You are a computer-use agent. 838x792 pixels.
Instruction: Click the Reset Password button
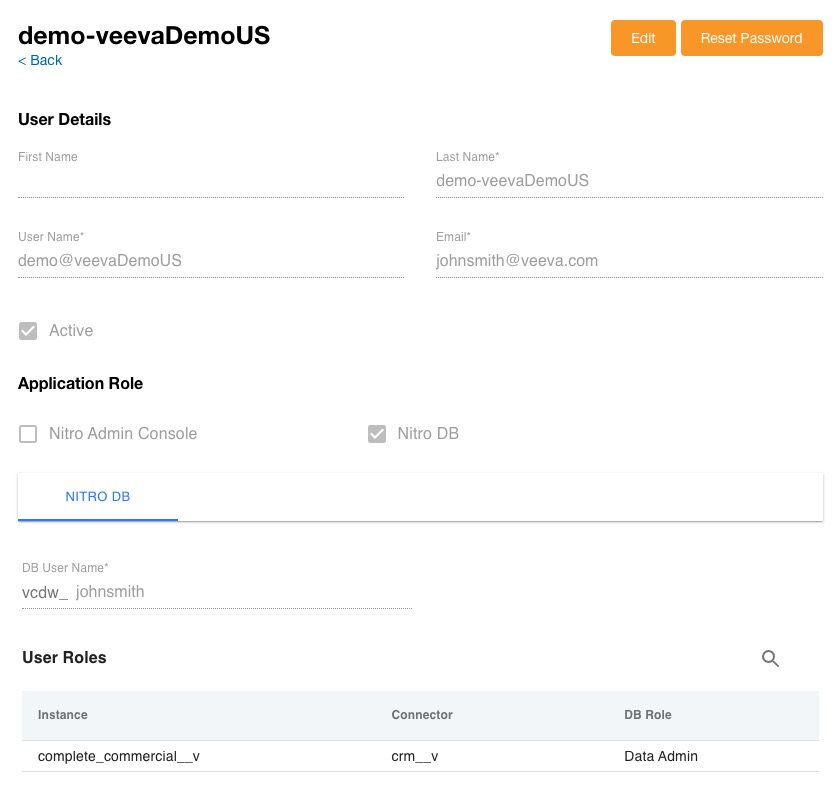coord(751,38)
